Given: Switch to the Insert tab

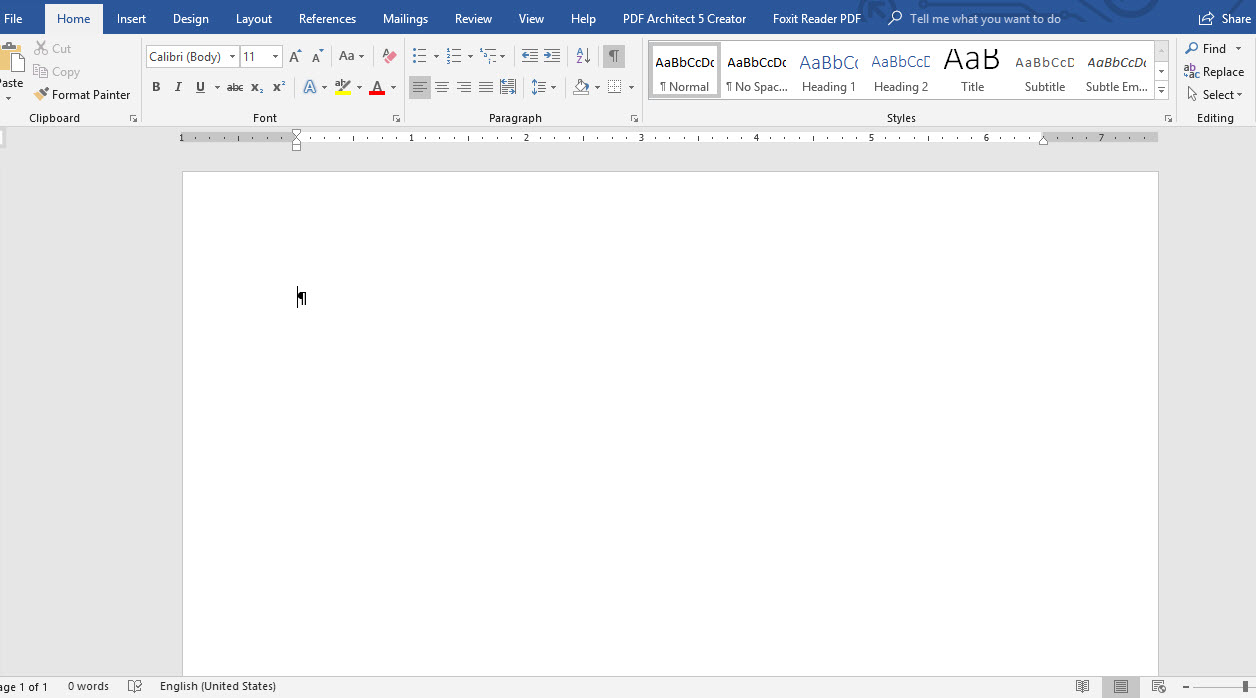Looking at the screenshot, I should 131,18.
